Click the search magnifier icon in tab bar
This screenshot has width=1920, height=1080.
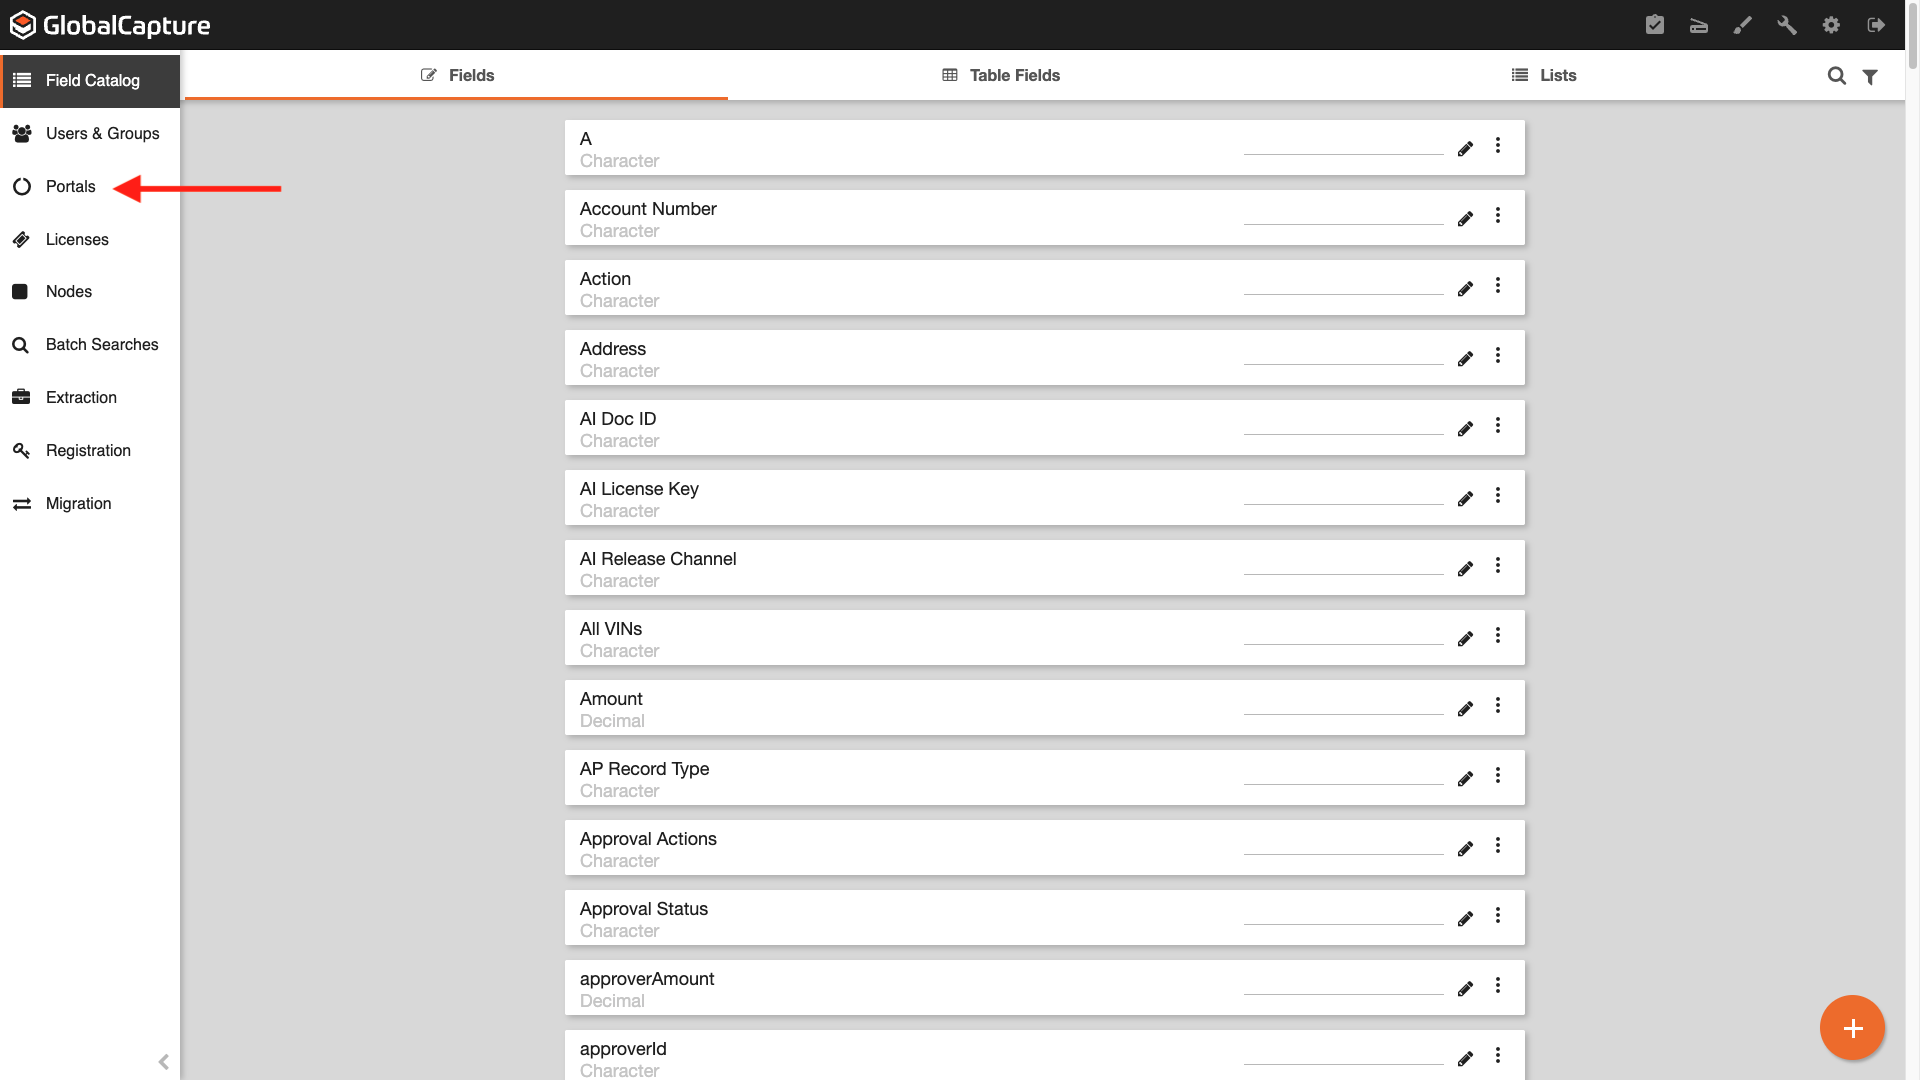[1837, 76]
